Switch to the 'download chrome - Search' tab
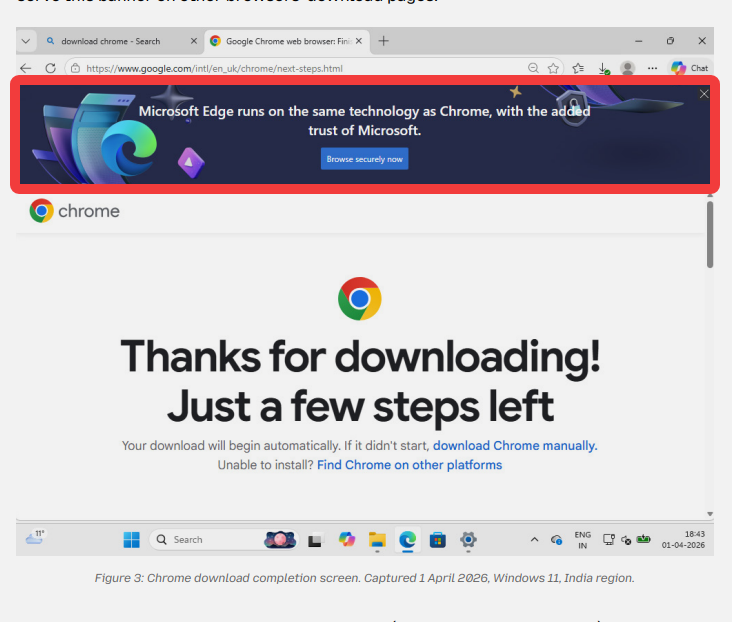 coord(111,41)
